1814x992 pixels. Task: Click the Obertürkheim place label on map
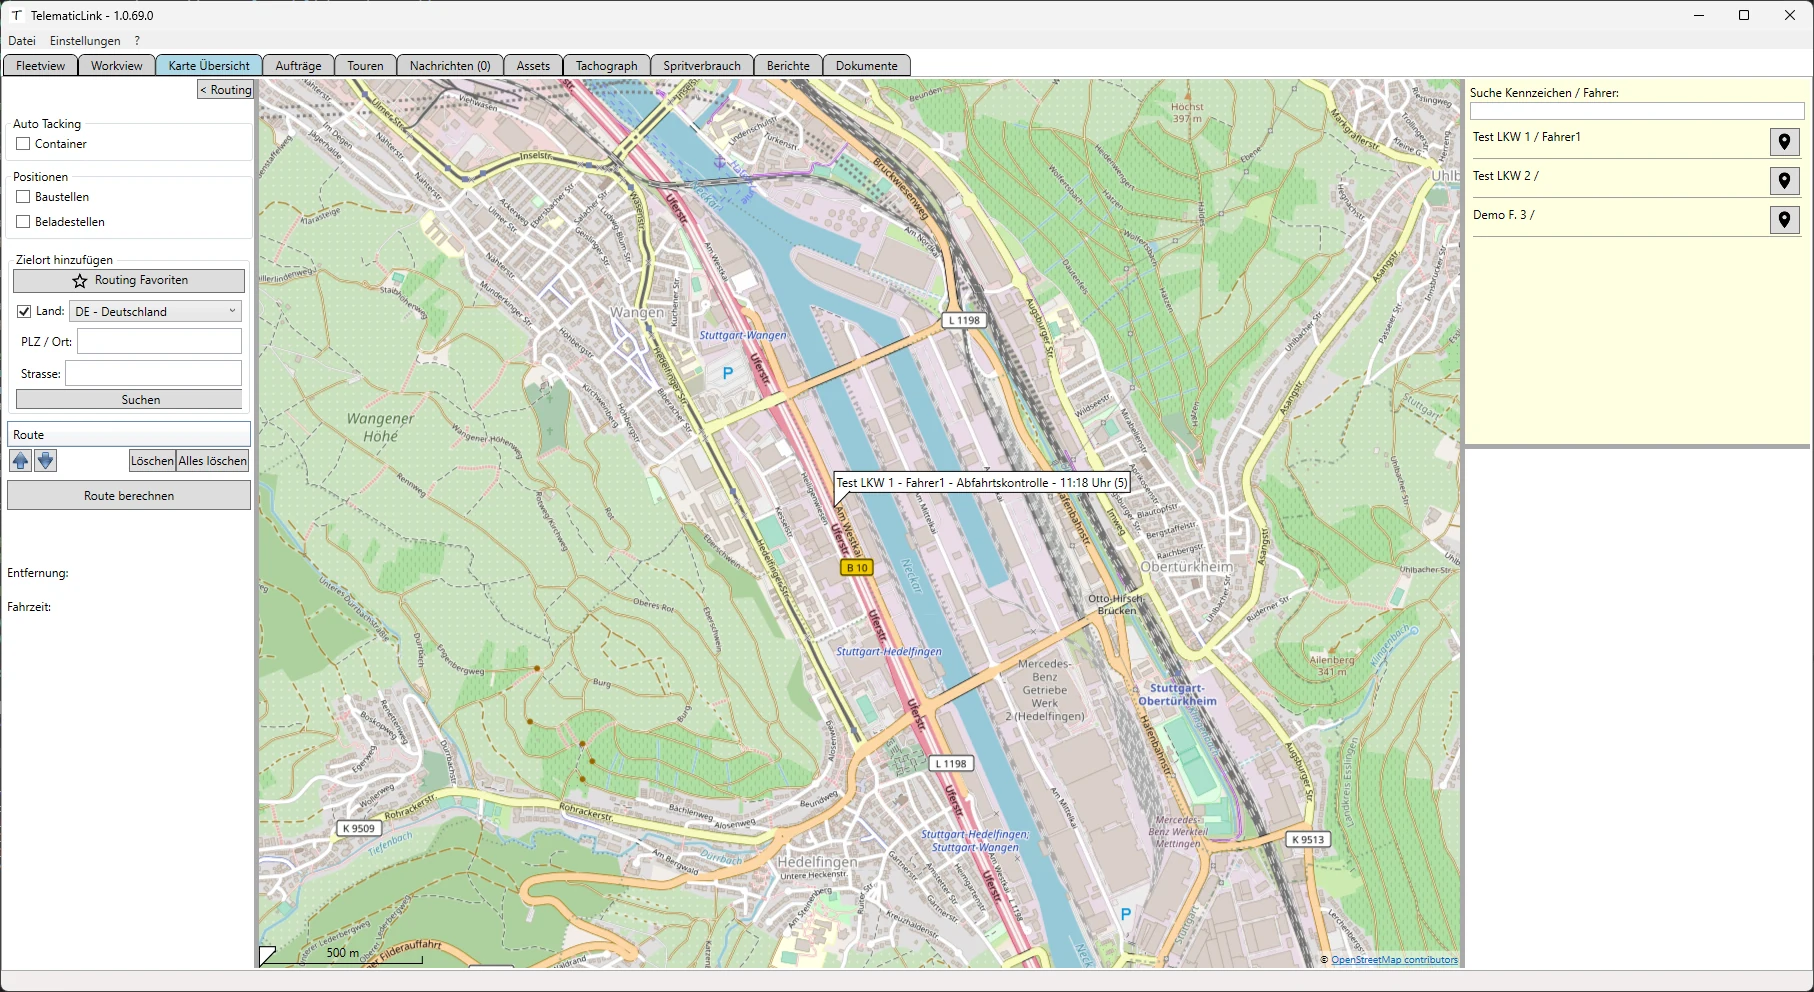coord(1188,567)
